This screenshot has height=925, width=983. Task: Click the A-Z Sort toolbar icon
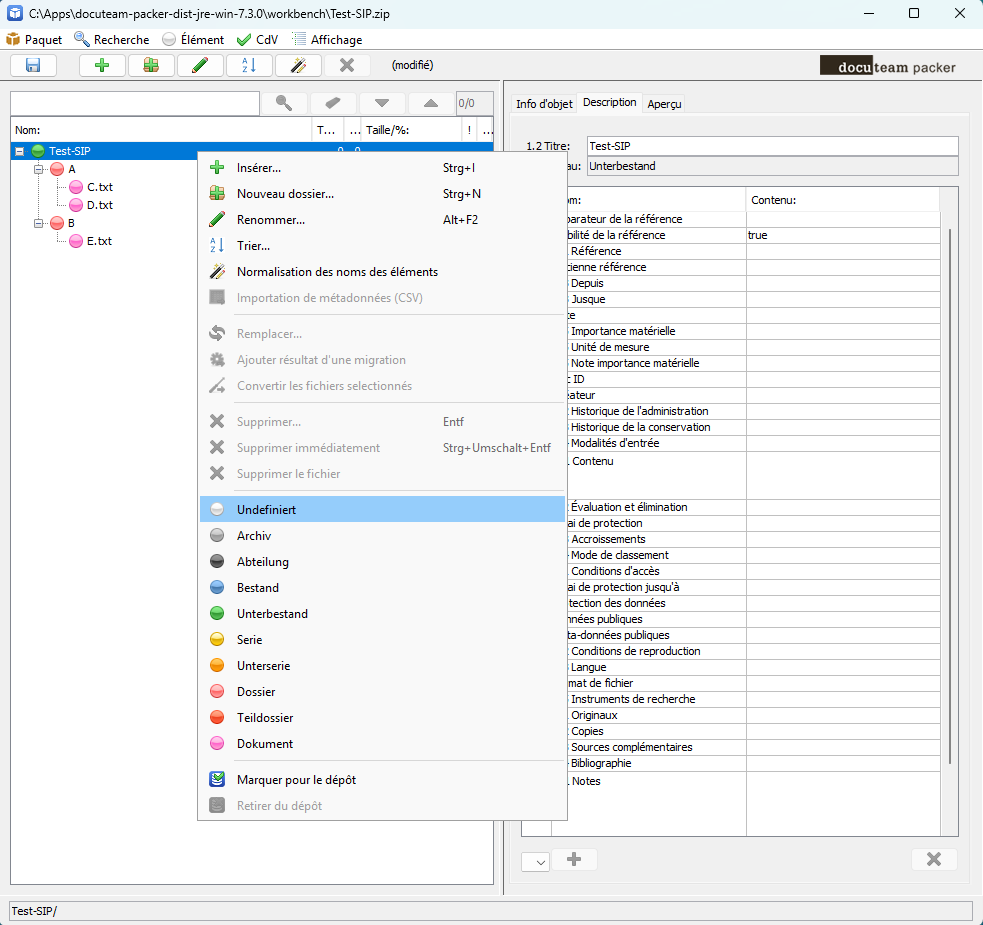[249, 65]
